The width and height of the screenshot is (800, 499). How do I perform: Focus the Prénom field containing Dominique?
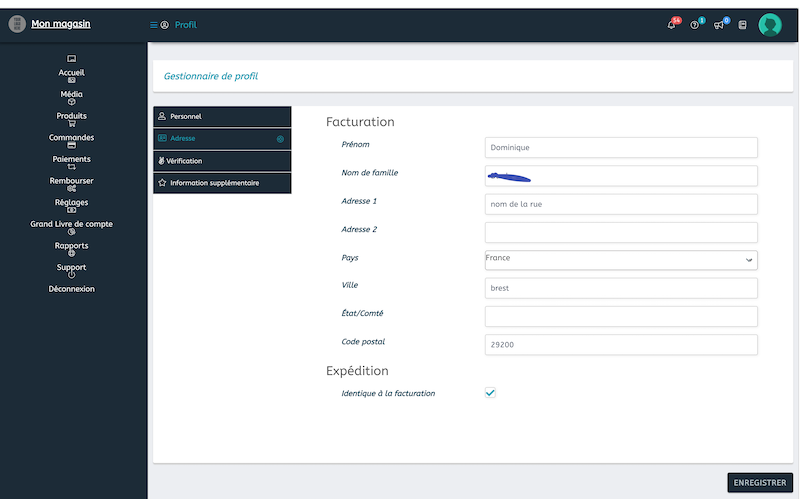click(x=621, y=147)
